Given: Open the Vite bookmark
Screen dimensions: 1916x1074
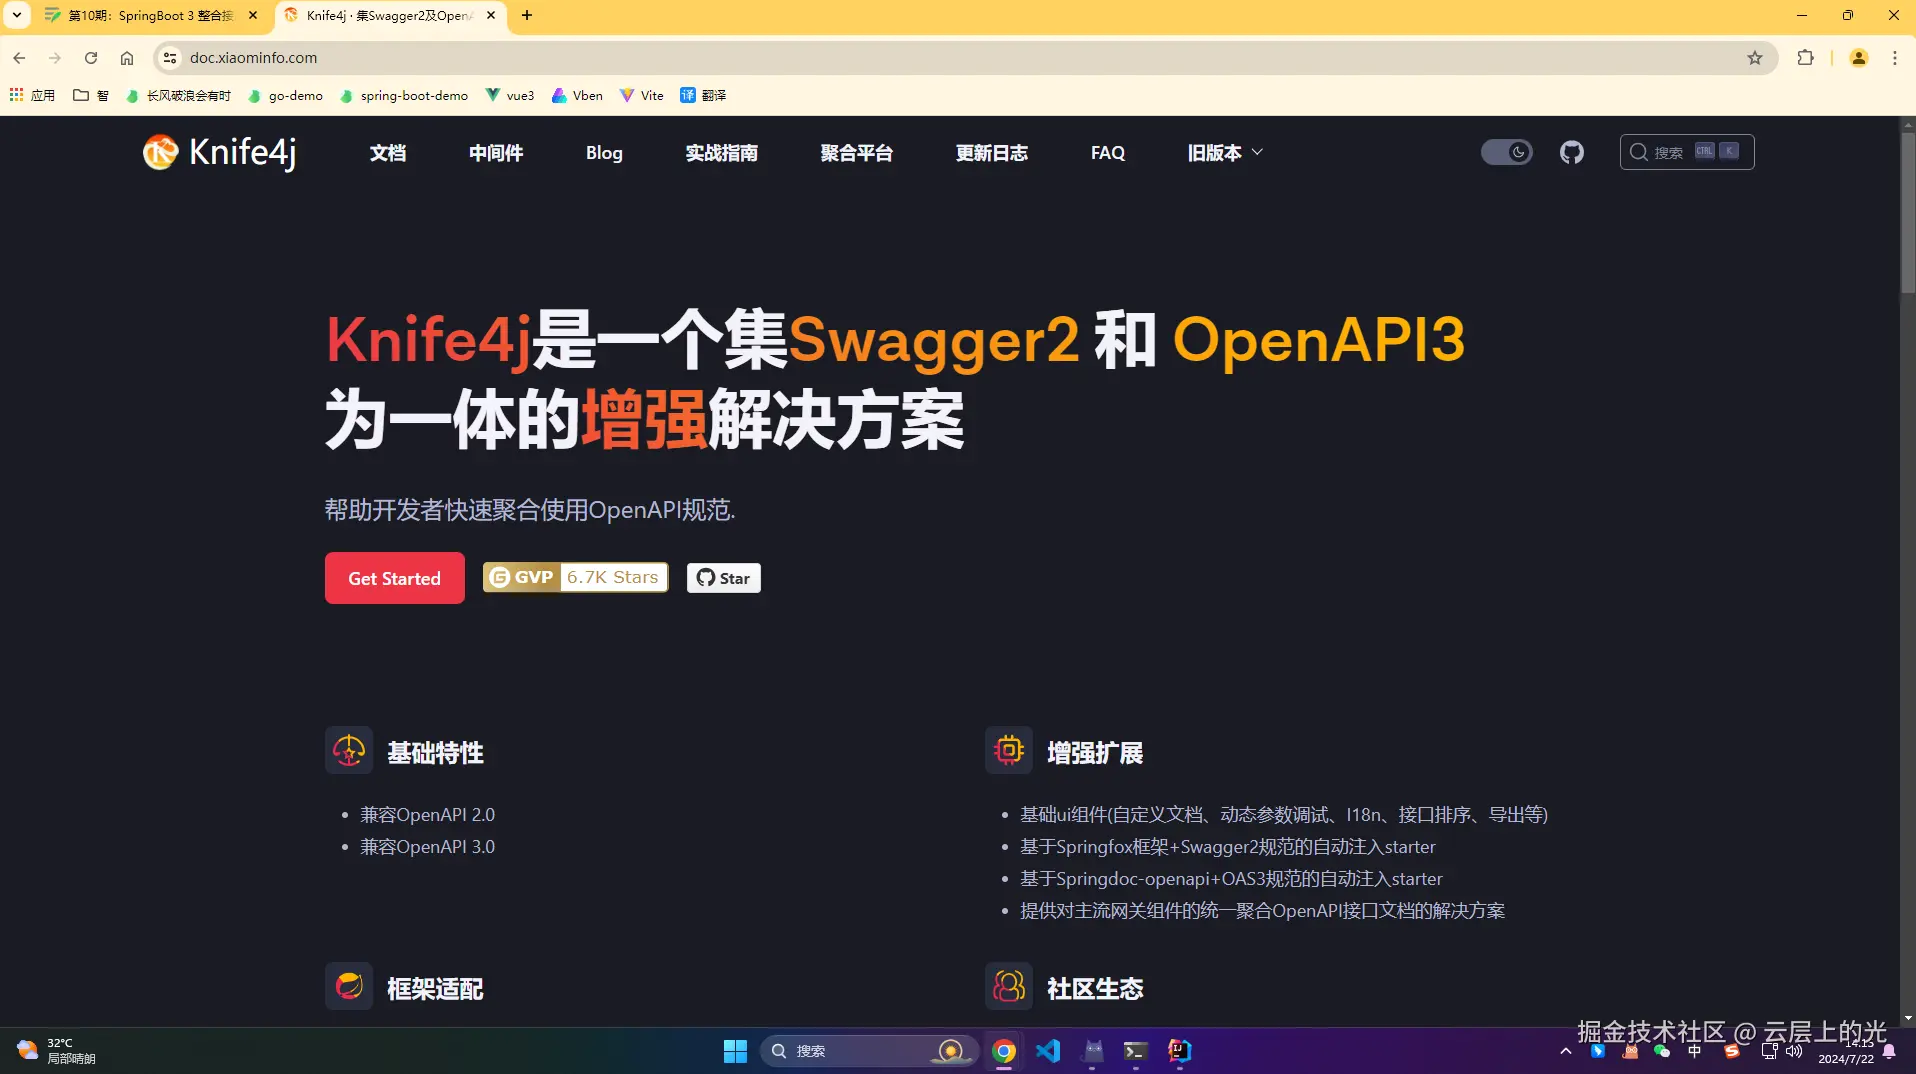Looking at the screenshot, I should click(x=642, y=95).
